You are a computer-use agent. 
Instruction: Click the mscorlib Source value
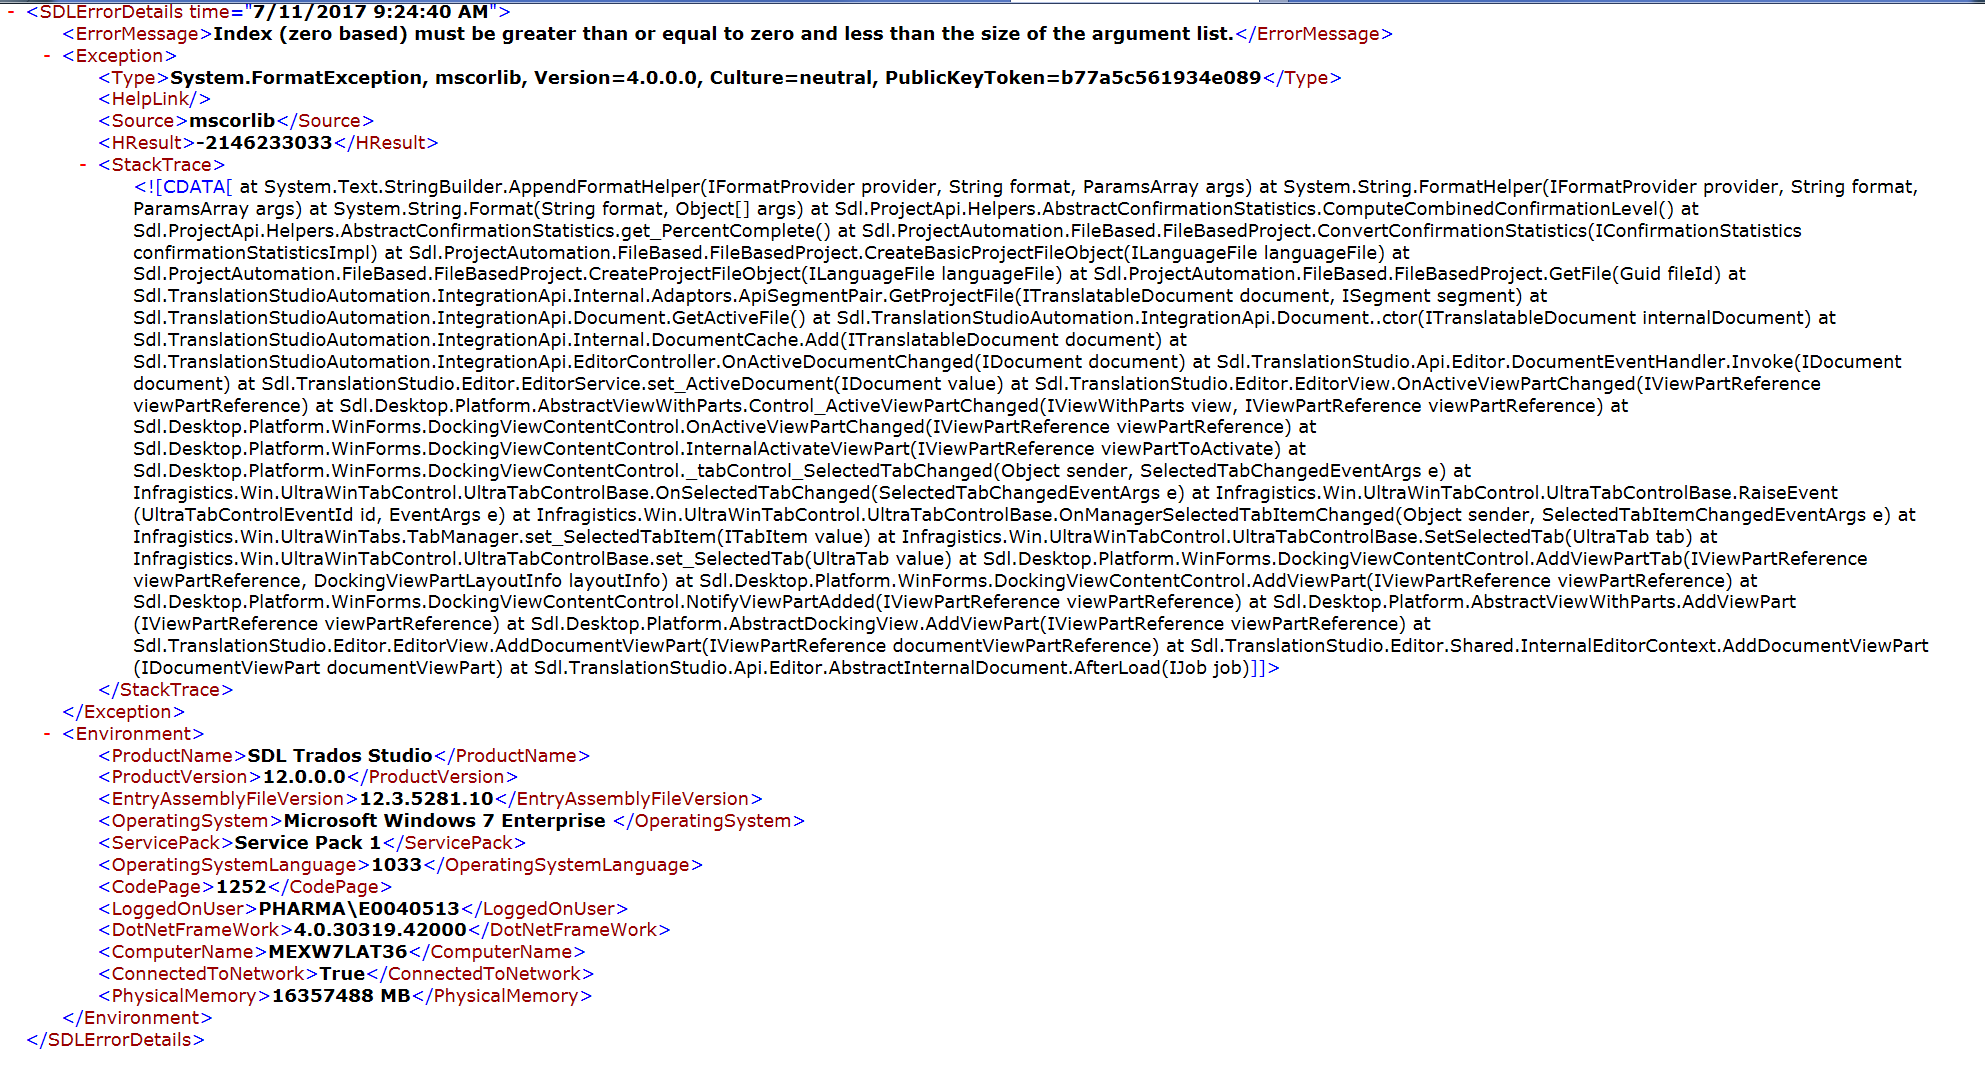pos(232,121)
